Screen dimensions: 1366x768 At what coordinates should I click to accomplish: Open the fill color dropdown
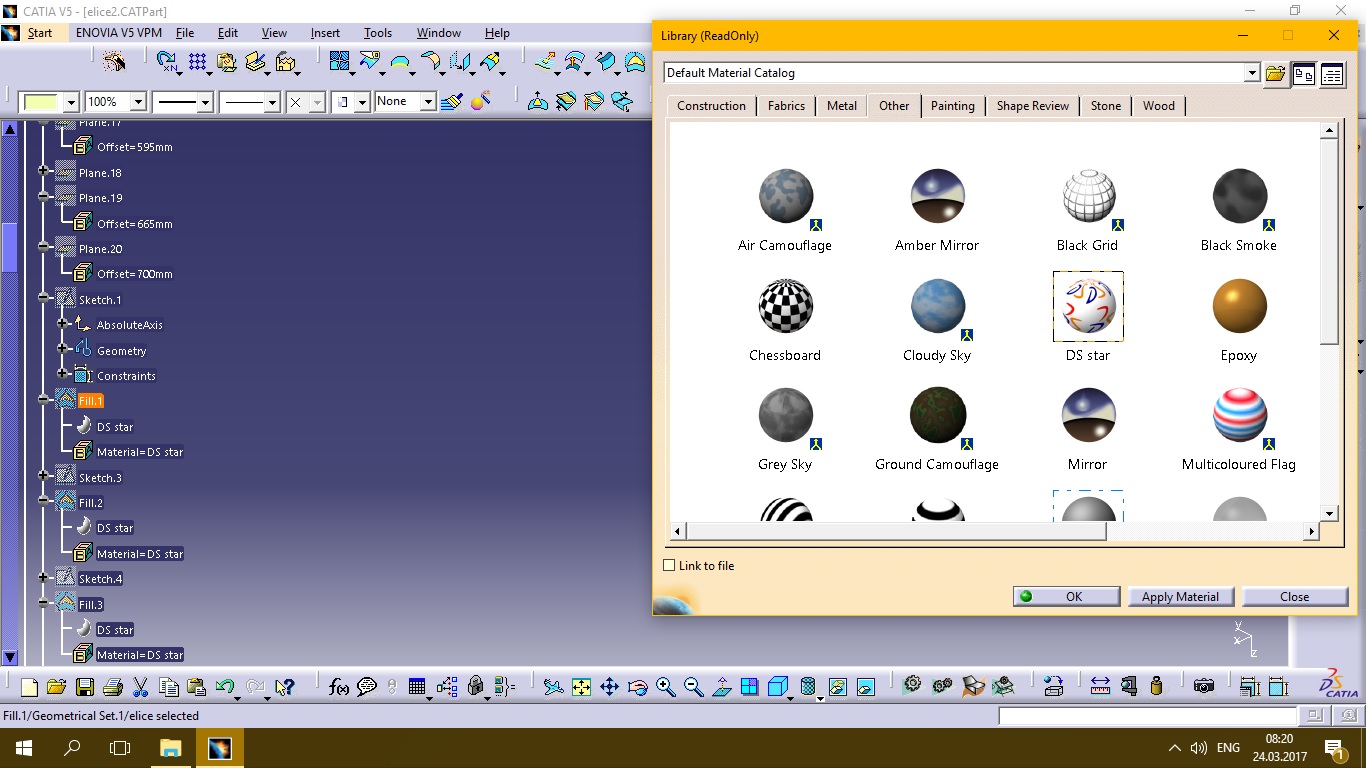tap(71, 102)
